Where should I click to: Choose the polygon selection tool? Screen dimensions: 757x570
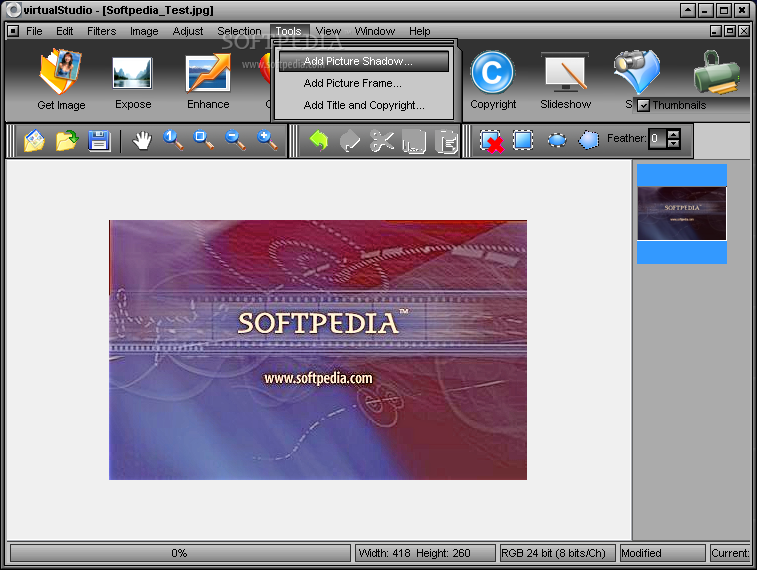[x=589, y=140]
